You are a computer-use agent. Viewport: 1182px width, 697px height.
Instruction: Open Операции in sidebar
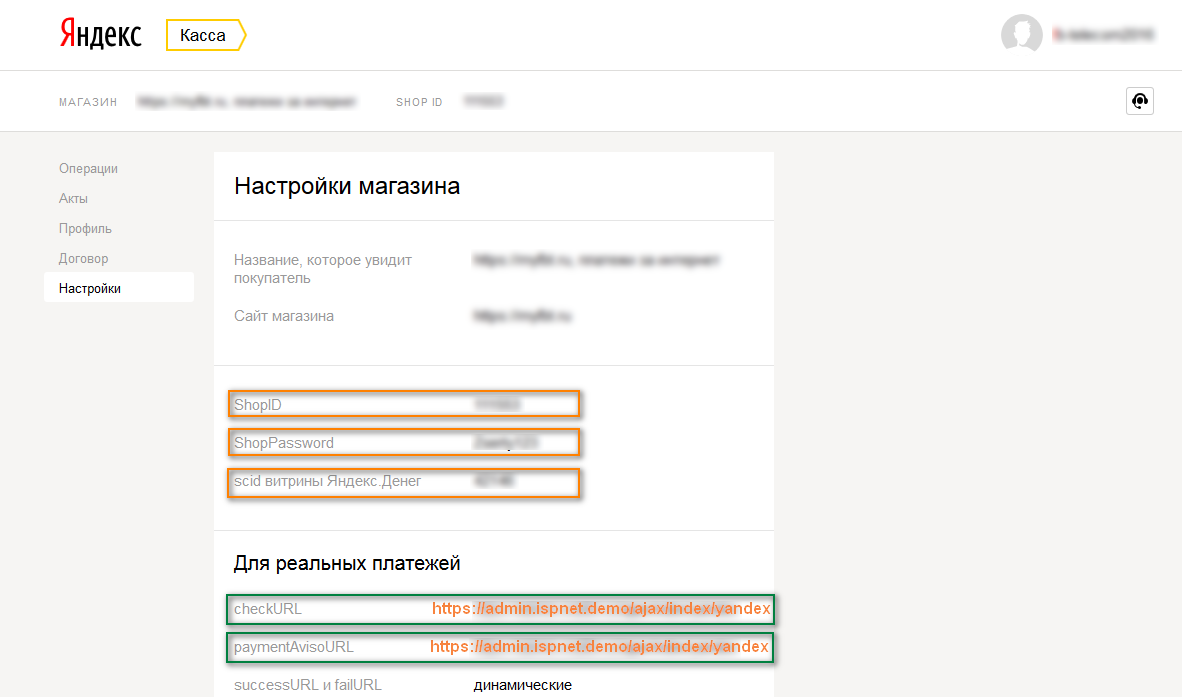(x=88, y=169)
